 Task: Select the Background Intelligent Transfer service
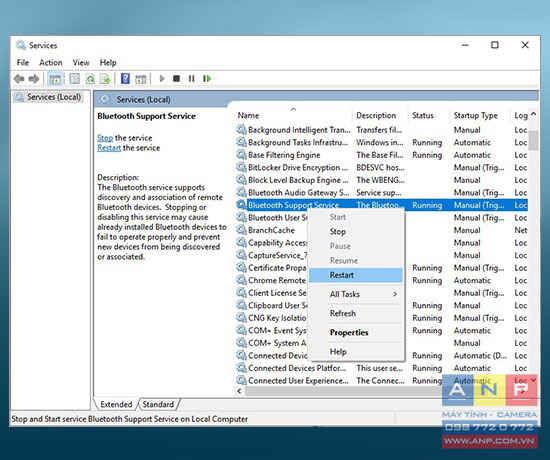[382, 129]
